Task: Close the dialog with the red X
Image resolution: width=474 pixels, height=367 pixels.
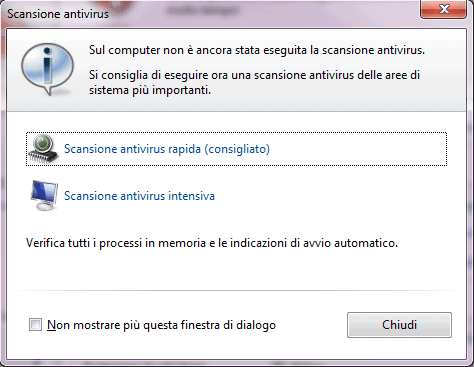Action: 443,9
